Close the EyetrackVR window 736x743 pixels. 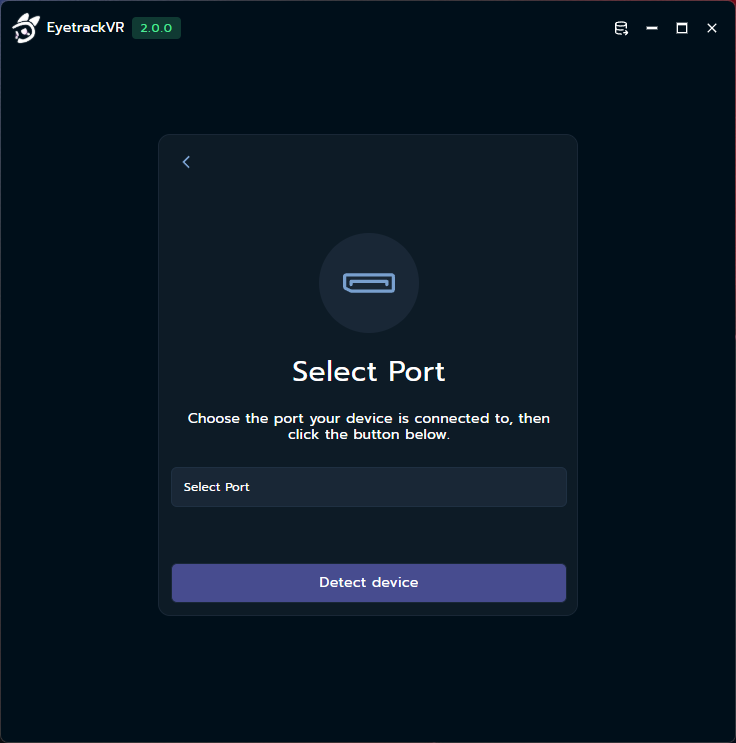712,29
